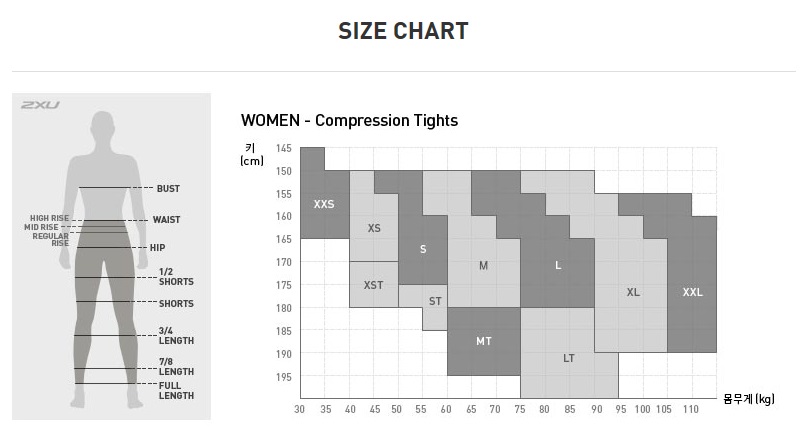The height and width of the screenshot is (435, 811).
Task: Choose the L size block
Action: coord(558,266)
